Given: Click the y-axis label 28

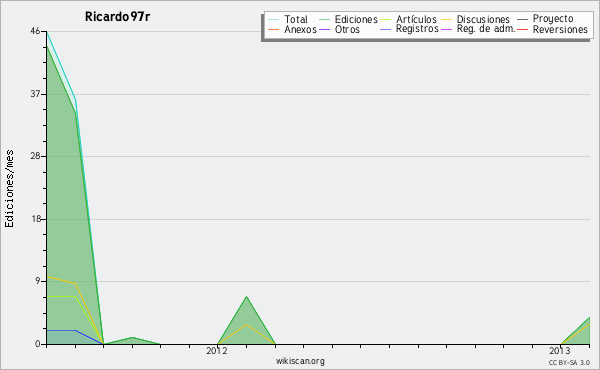Looking at the screenshot, I should pos(35,156).
